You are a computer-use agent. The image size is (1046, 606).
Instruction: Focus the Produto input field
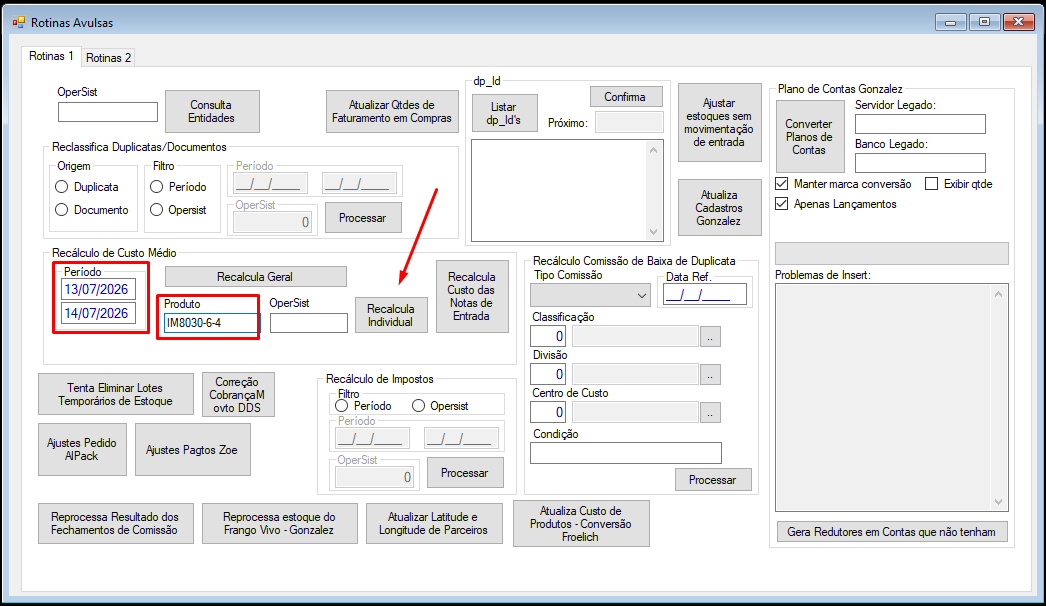tap(211, 323)
